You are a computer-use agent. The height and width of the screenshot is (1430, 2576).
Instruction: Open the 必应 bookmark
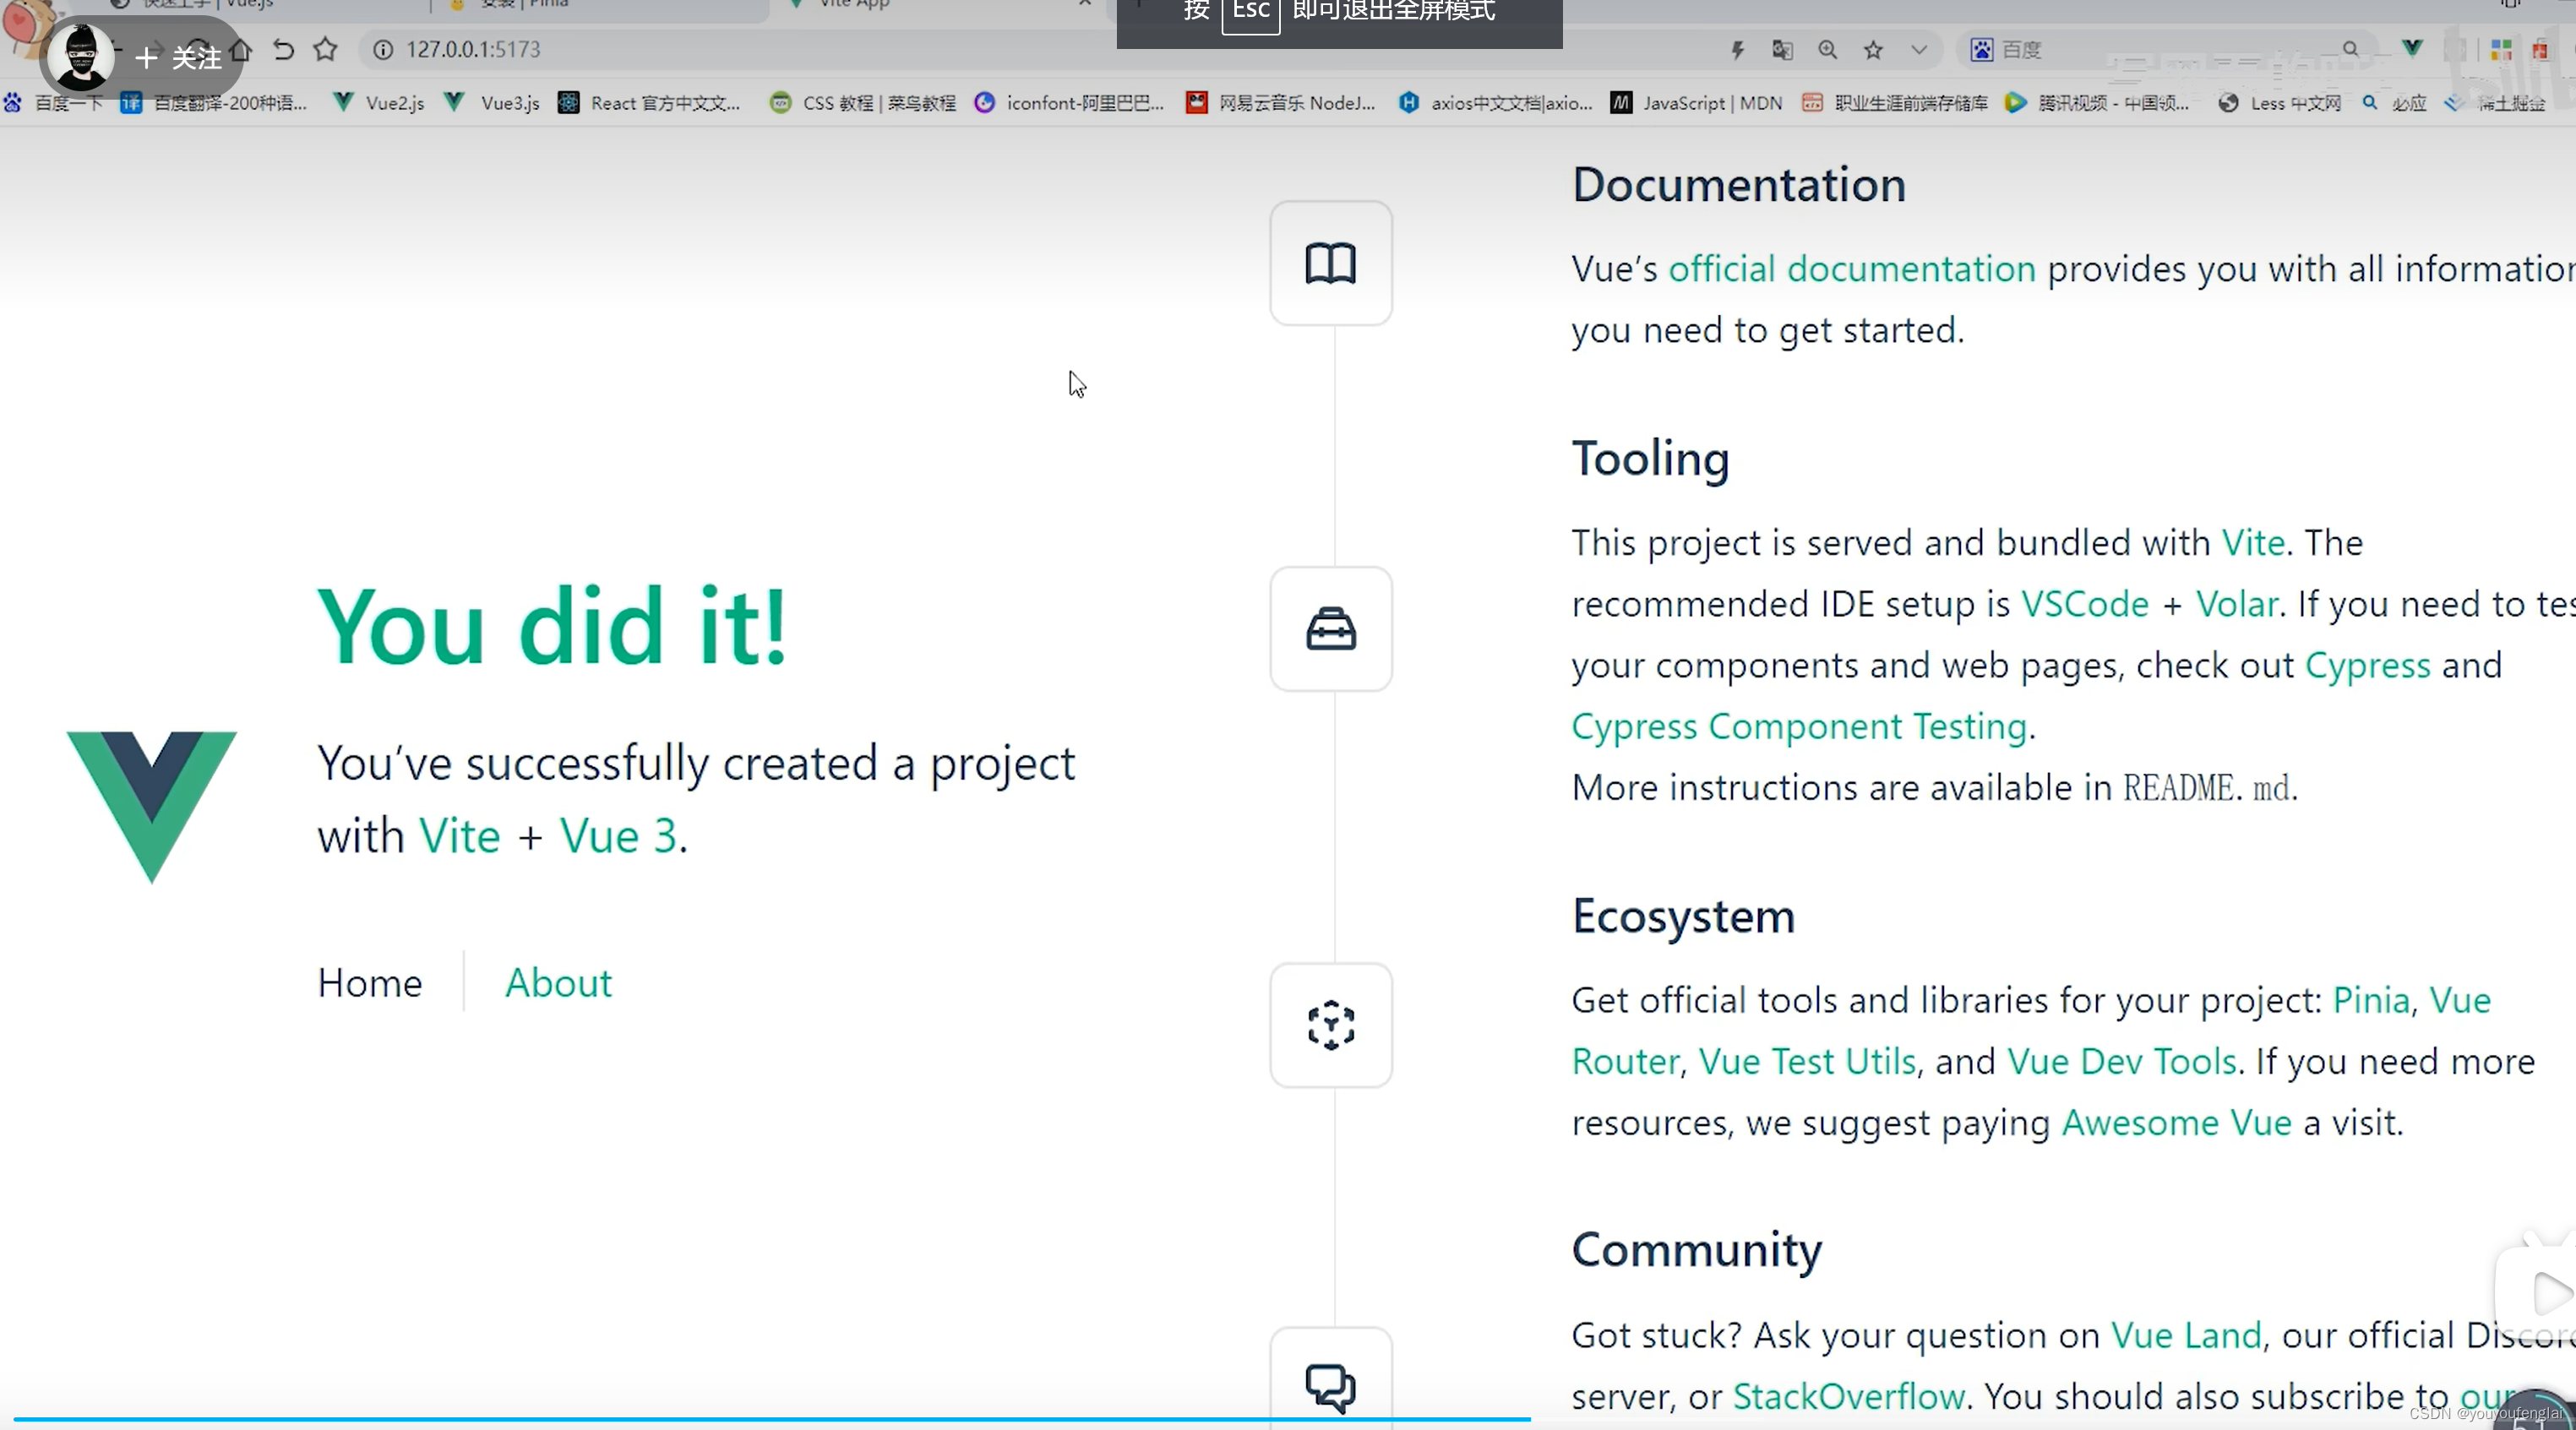(2394, 103)
